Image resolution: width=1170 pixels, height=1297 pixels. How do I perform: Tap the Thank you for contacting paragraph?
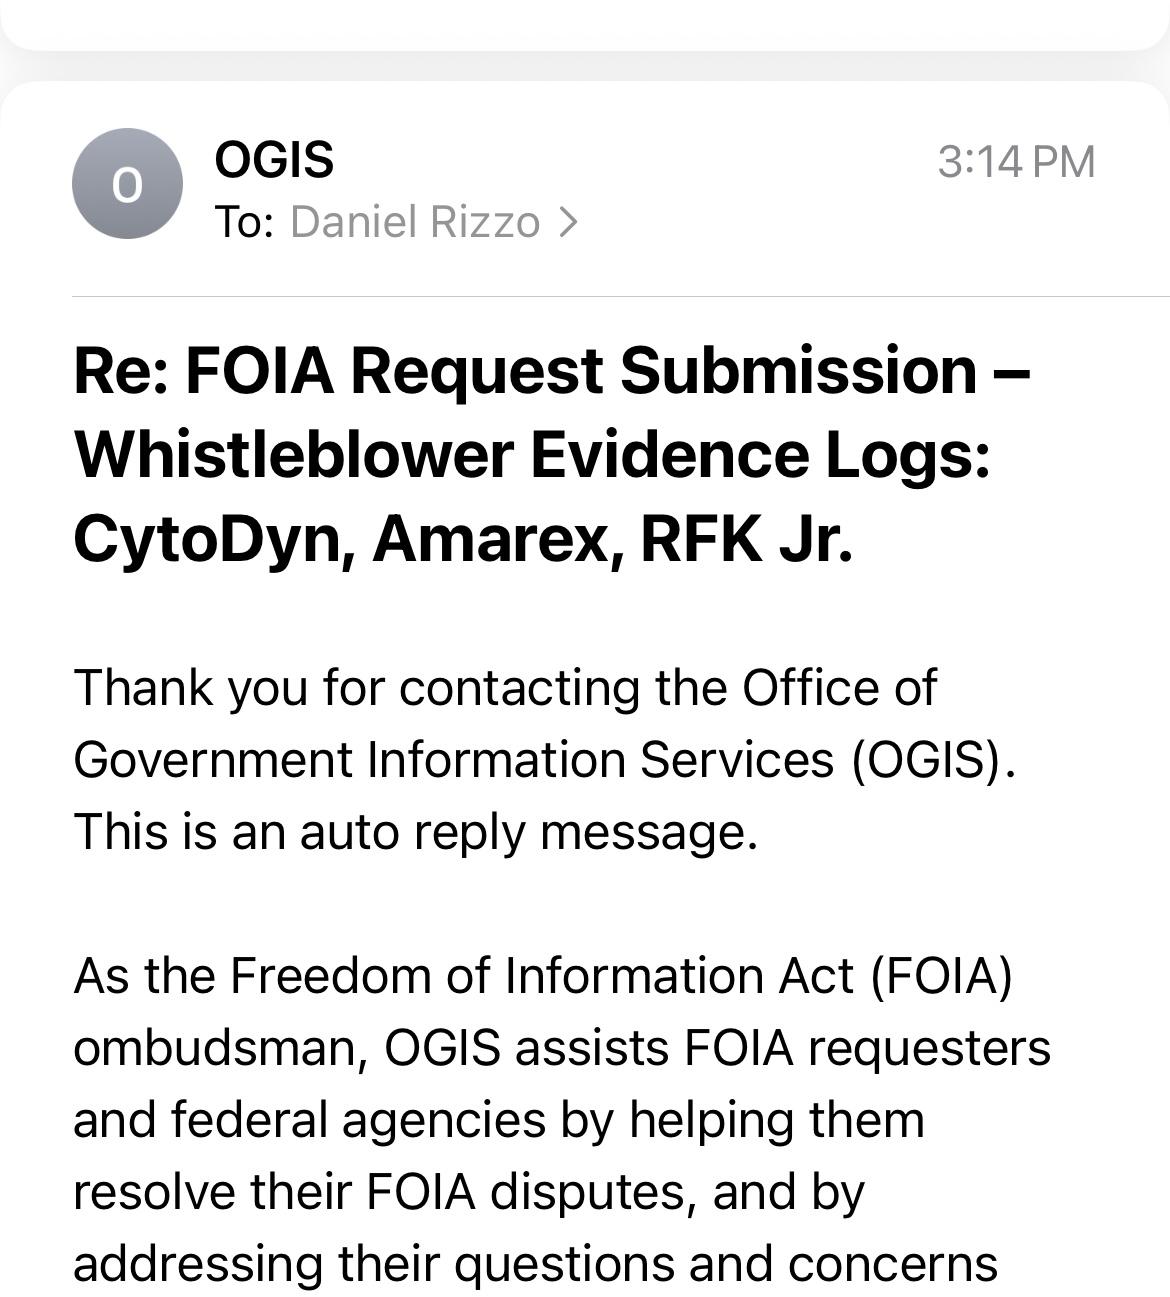click(x=505, y=688)
